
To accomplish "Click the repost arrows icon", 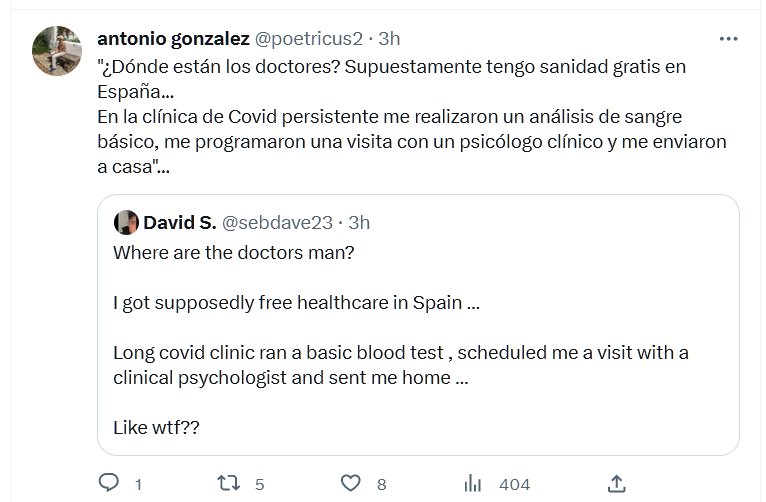I will [x=229, y=483].
